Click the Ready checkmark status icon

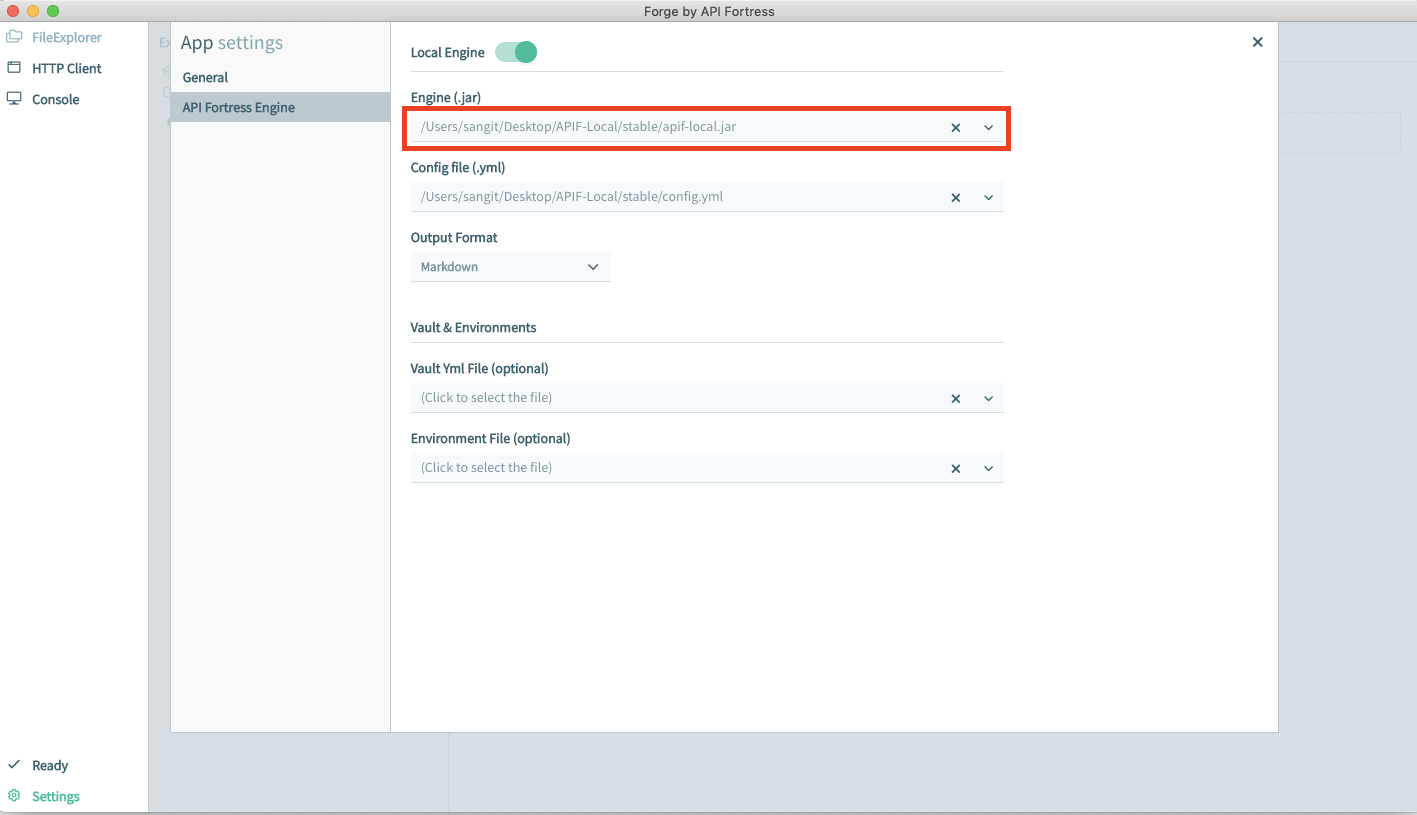pyautogui.click(x=14, y=765)
